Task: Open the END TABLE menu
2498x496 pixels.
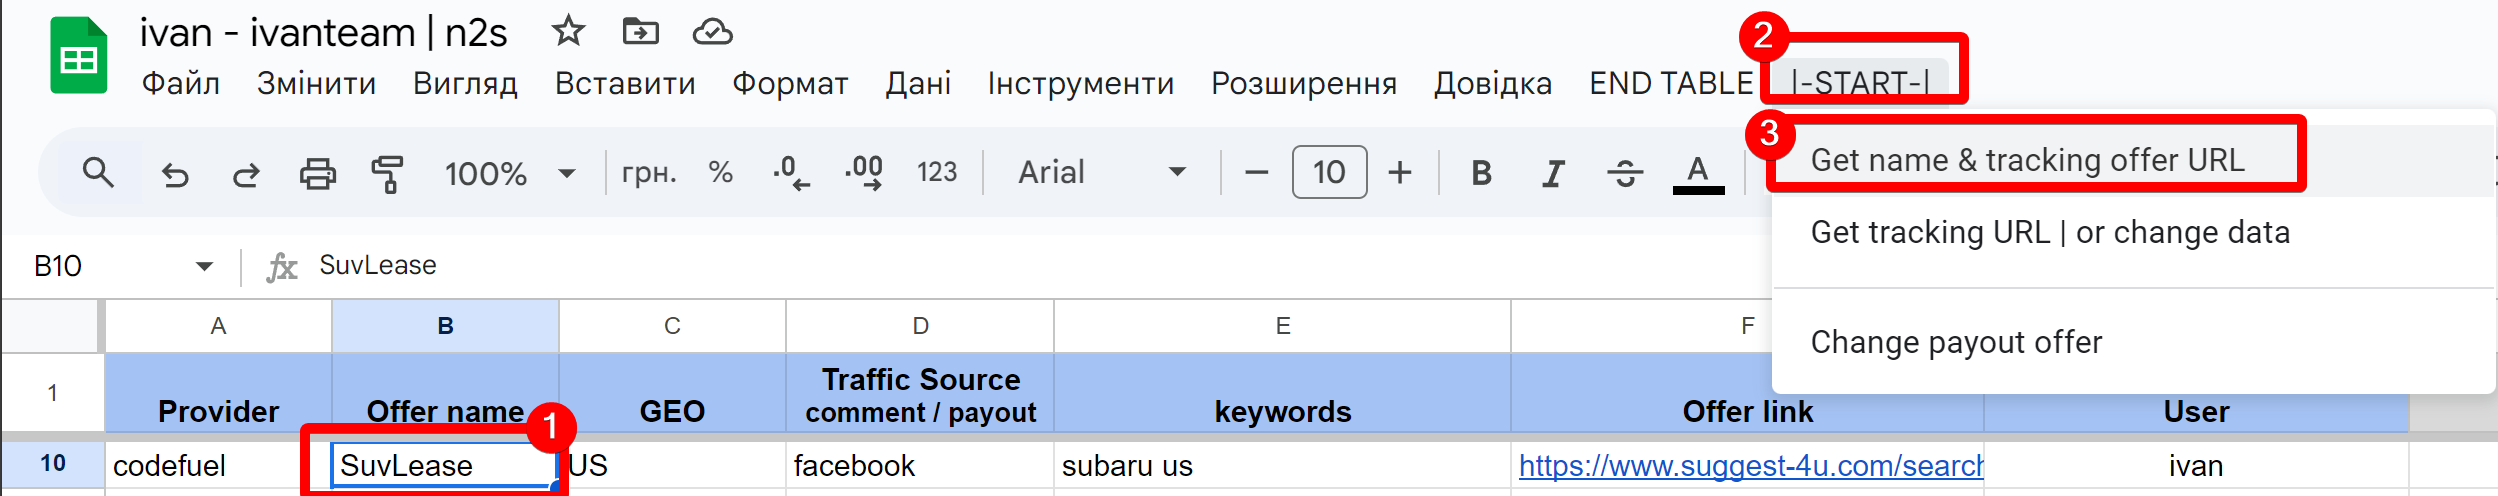Action: 1671,83
